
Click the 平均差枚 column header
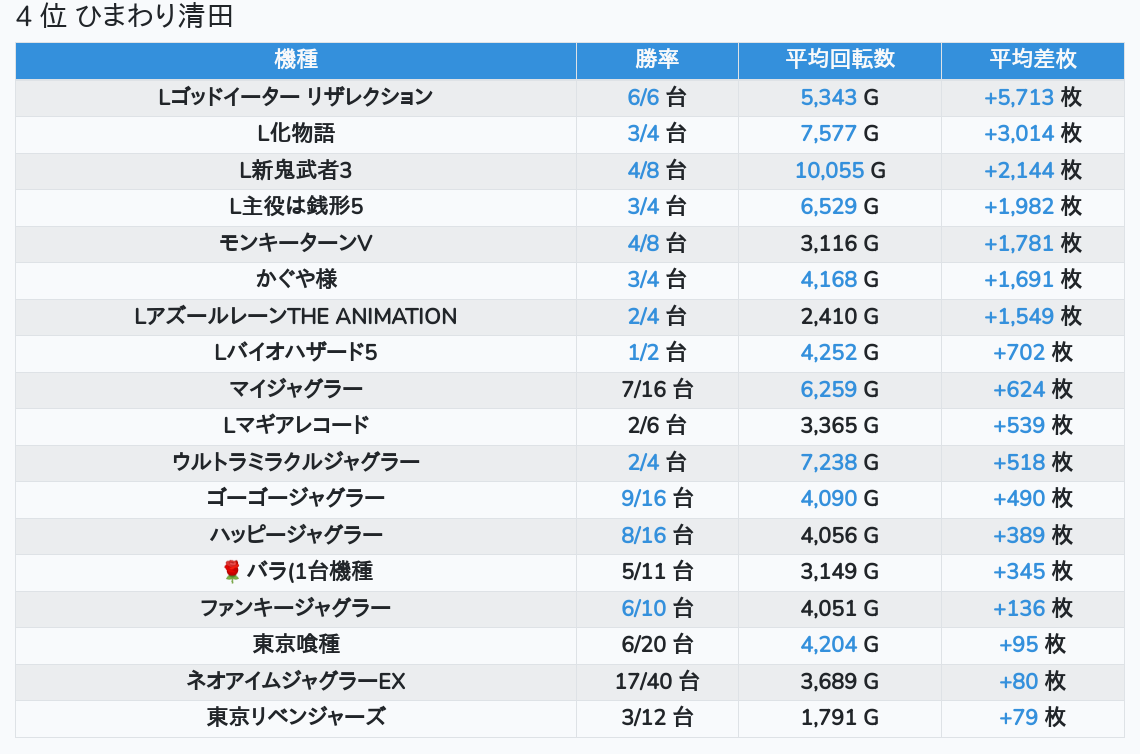(1033, 60)
